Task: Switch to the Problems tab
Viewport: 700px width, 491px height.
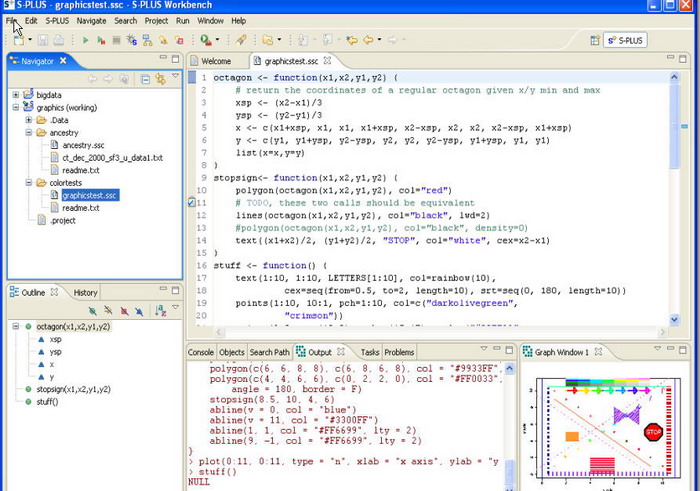Action: coord(400,352)
